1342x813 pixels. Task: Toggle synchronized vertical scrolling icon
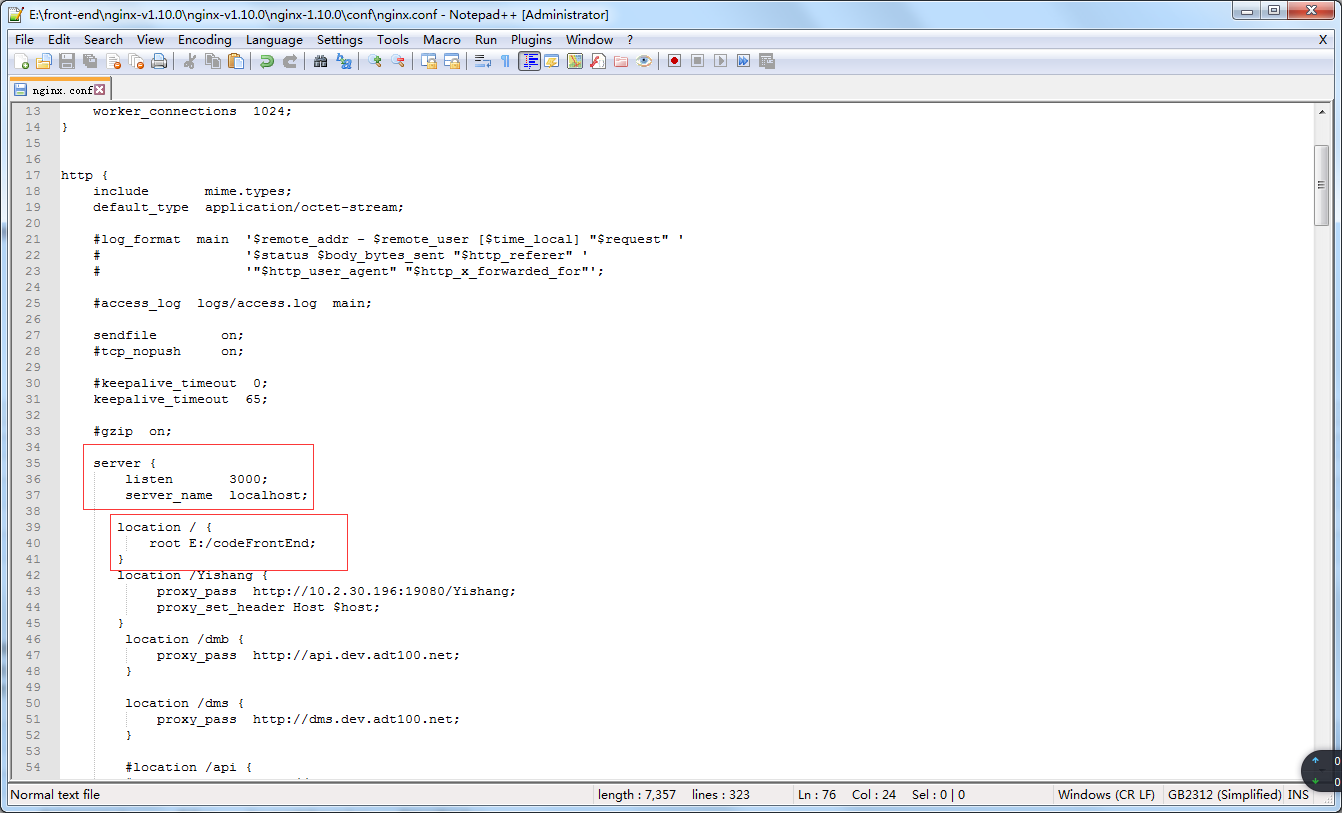click(429, 61)
